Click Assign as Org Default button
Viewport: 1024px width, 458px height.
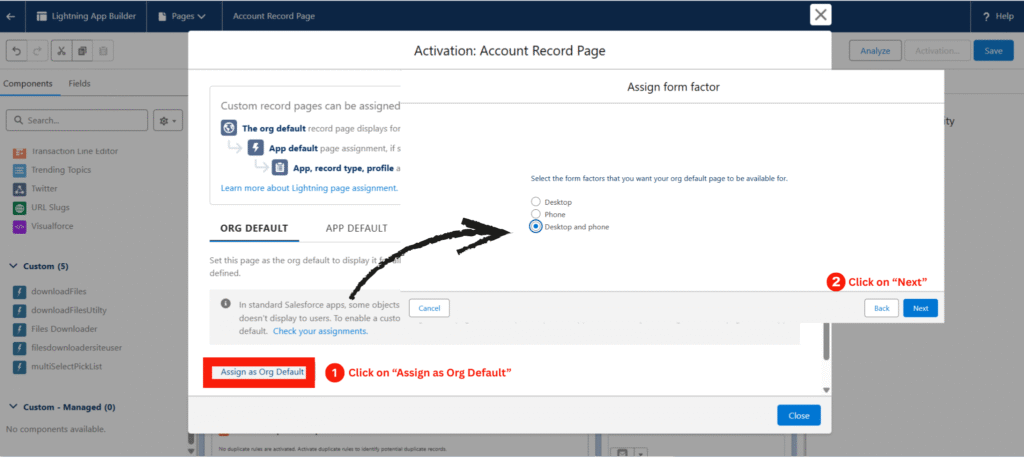point(262,372)
